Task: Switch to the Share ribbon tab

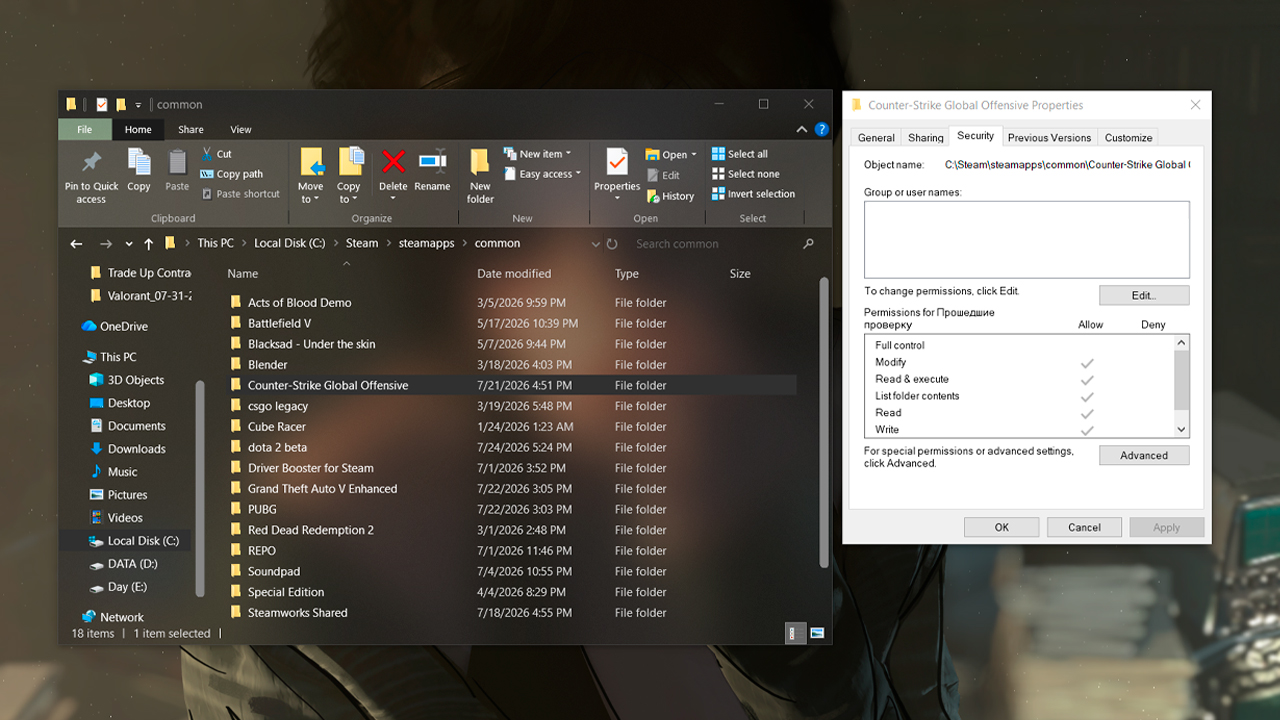Action: click(x=191, y=129)
